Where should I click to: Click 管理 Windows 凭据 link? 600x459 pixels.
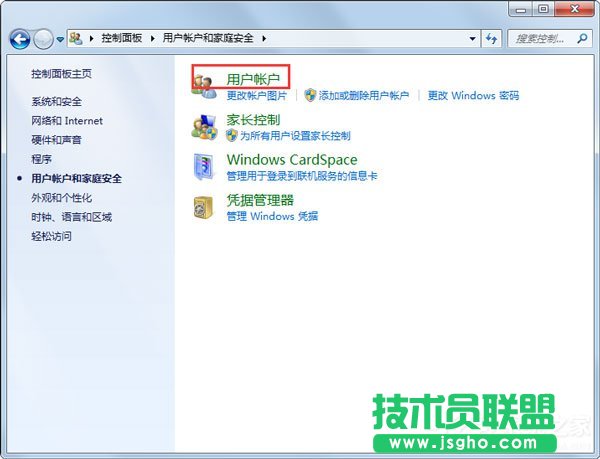(x=272, y=216)
